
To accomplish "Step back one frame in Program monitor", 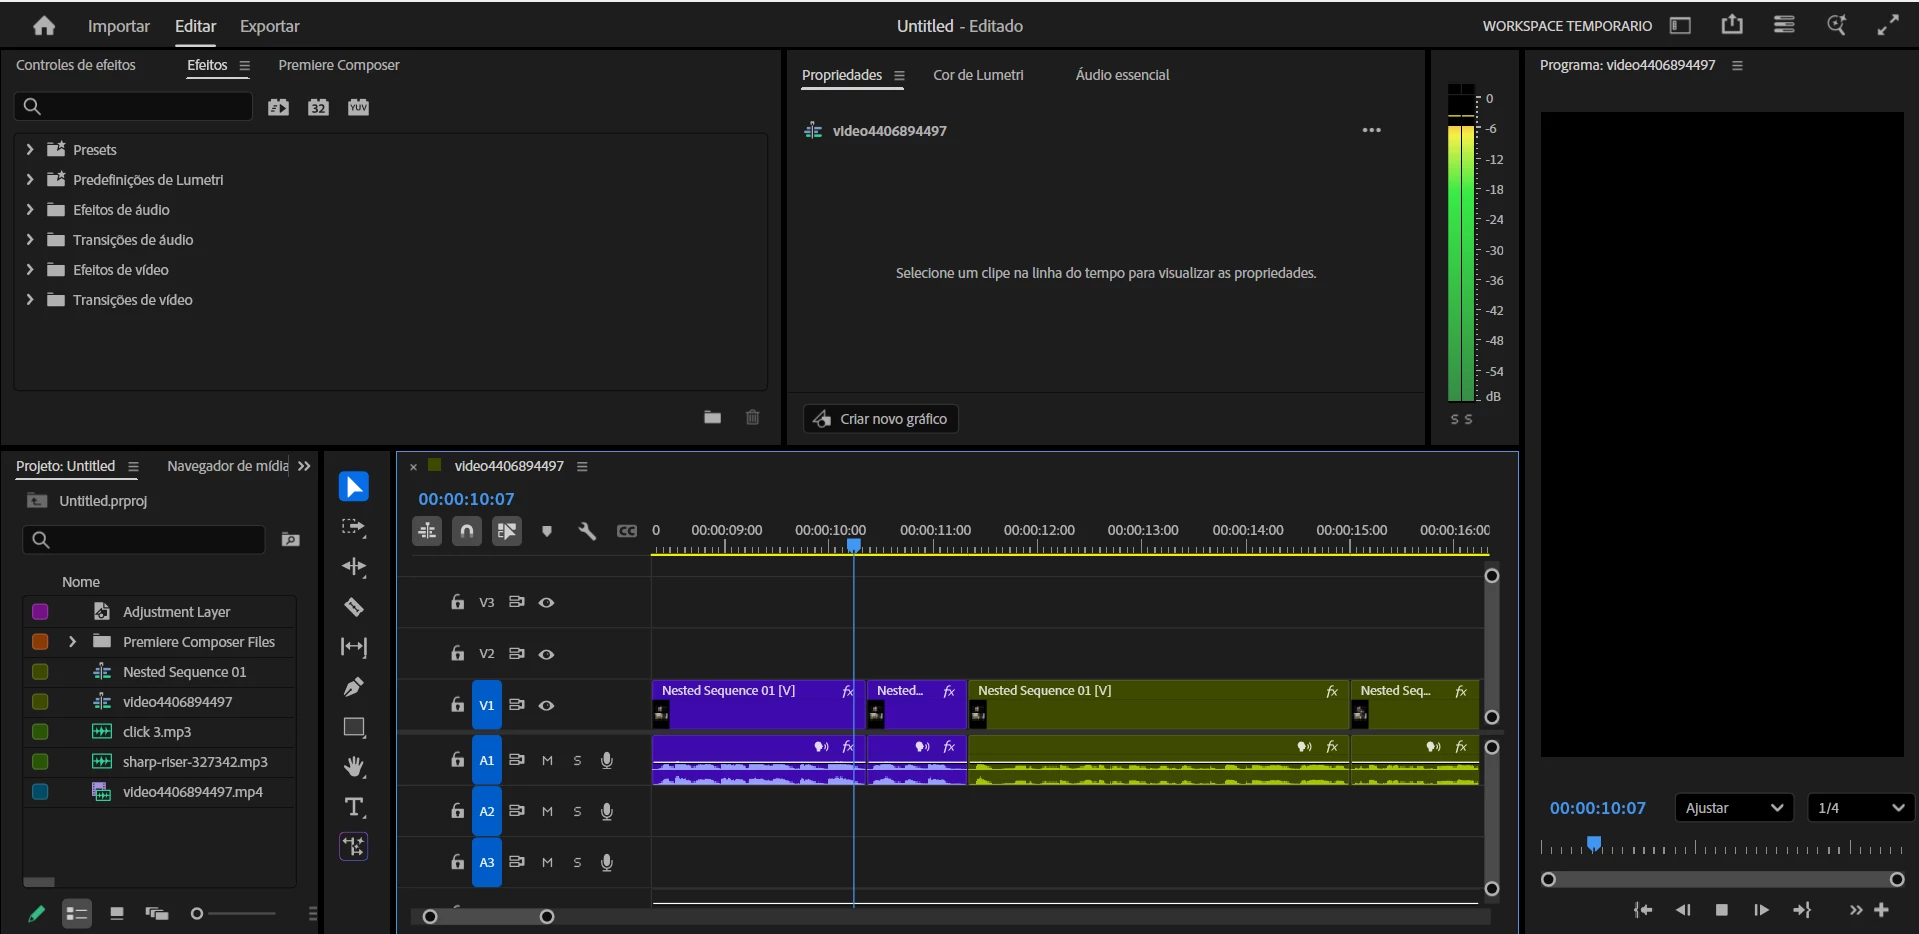I will [1683, 910].
